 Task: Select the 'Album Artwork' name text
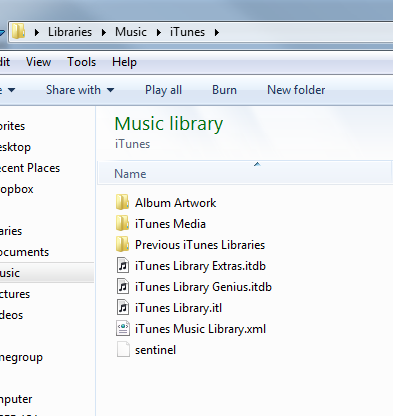coord(175,203)
